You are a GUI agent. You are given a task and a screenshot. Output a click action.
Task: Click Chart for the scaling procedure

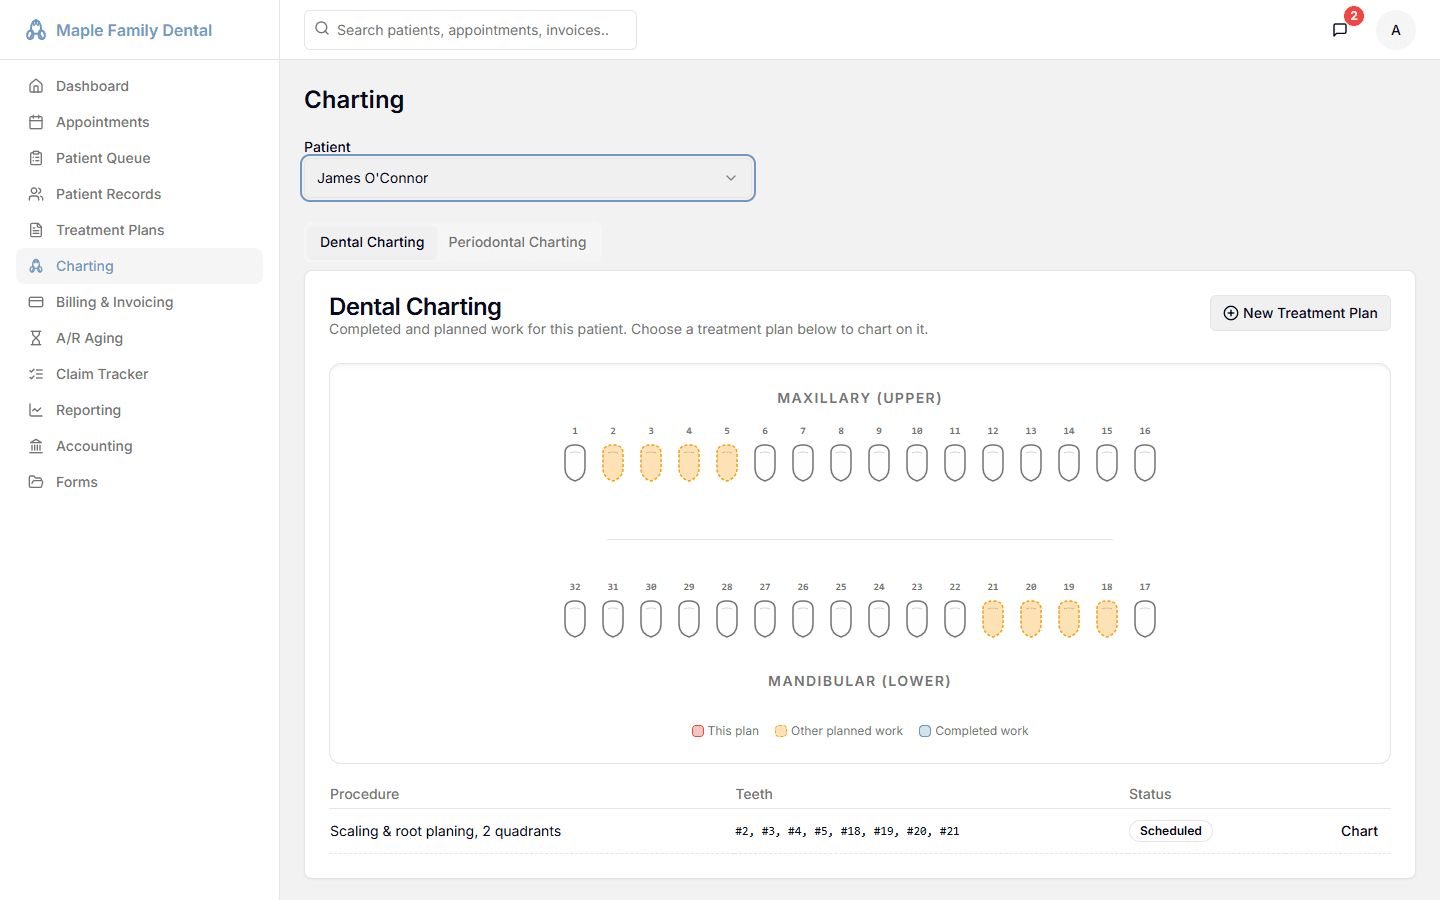(x=1359, y=831)
